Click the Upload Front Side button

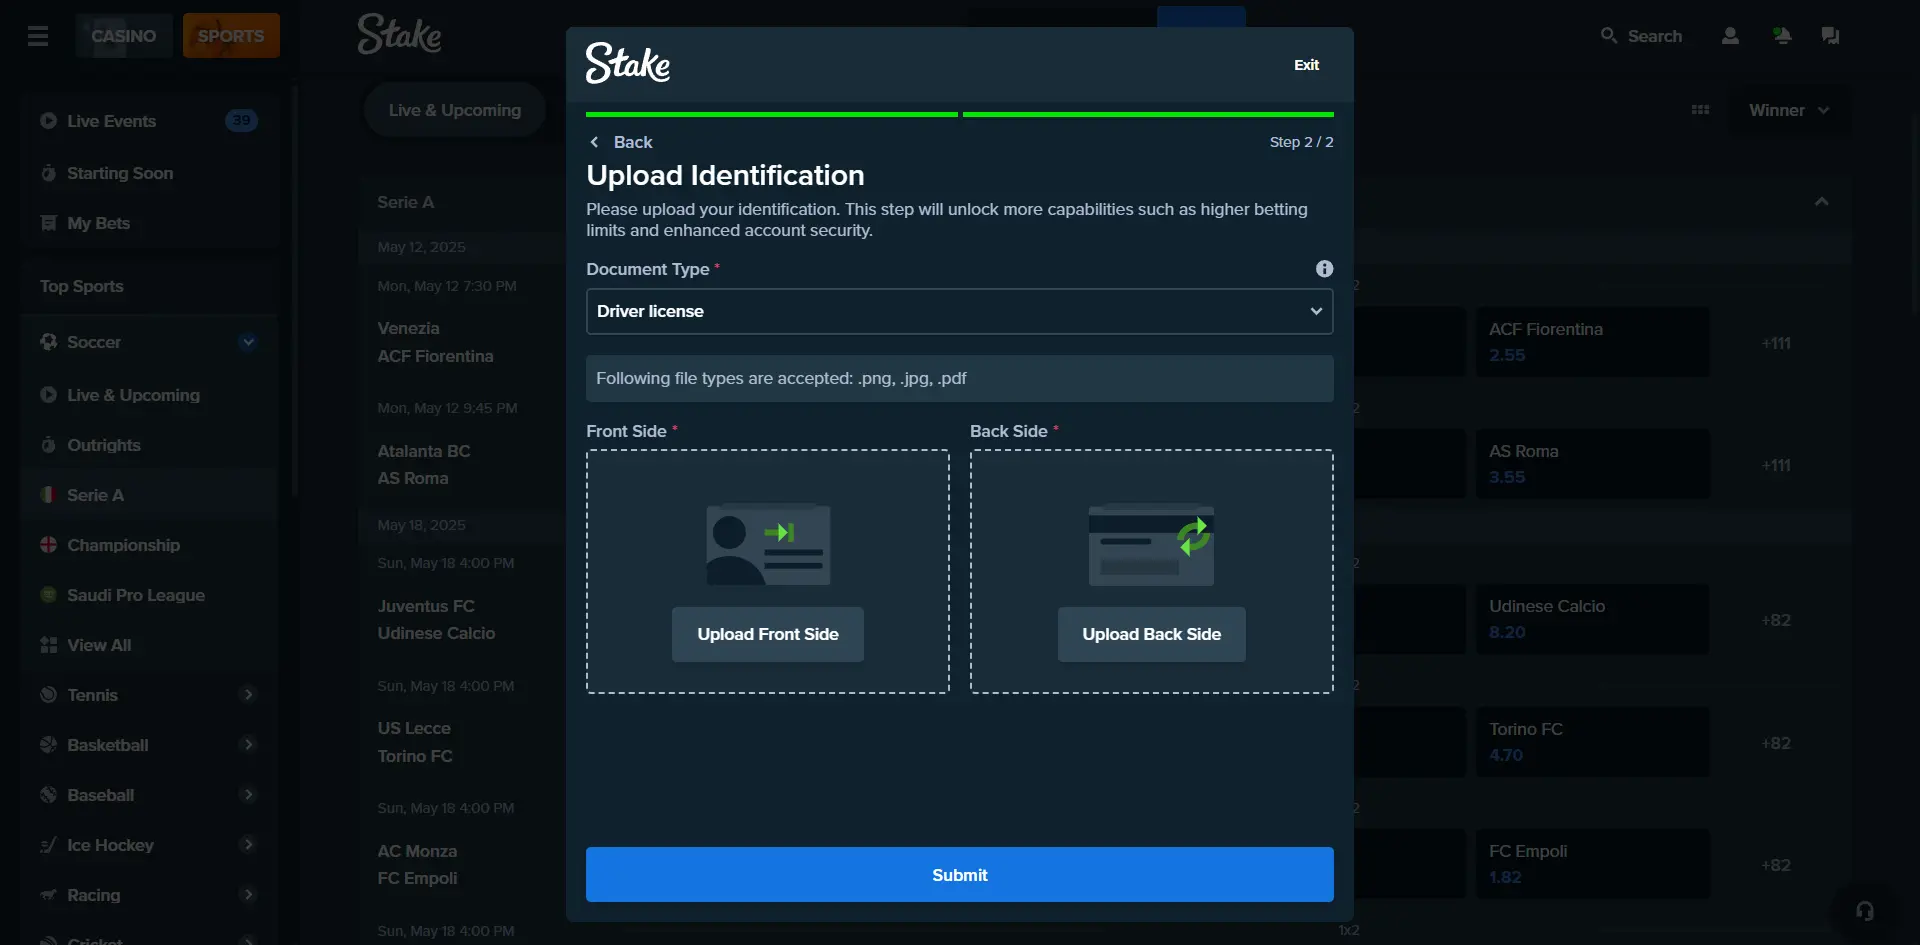[x=768, y=634]
